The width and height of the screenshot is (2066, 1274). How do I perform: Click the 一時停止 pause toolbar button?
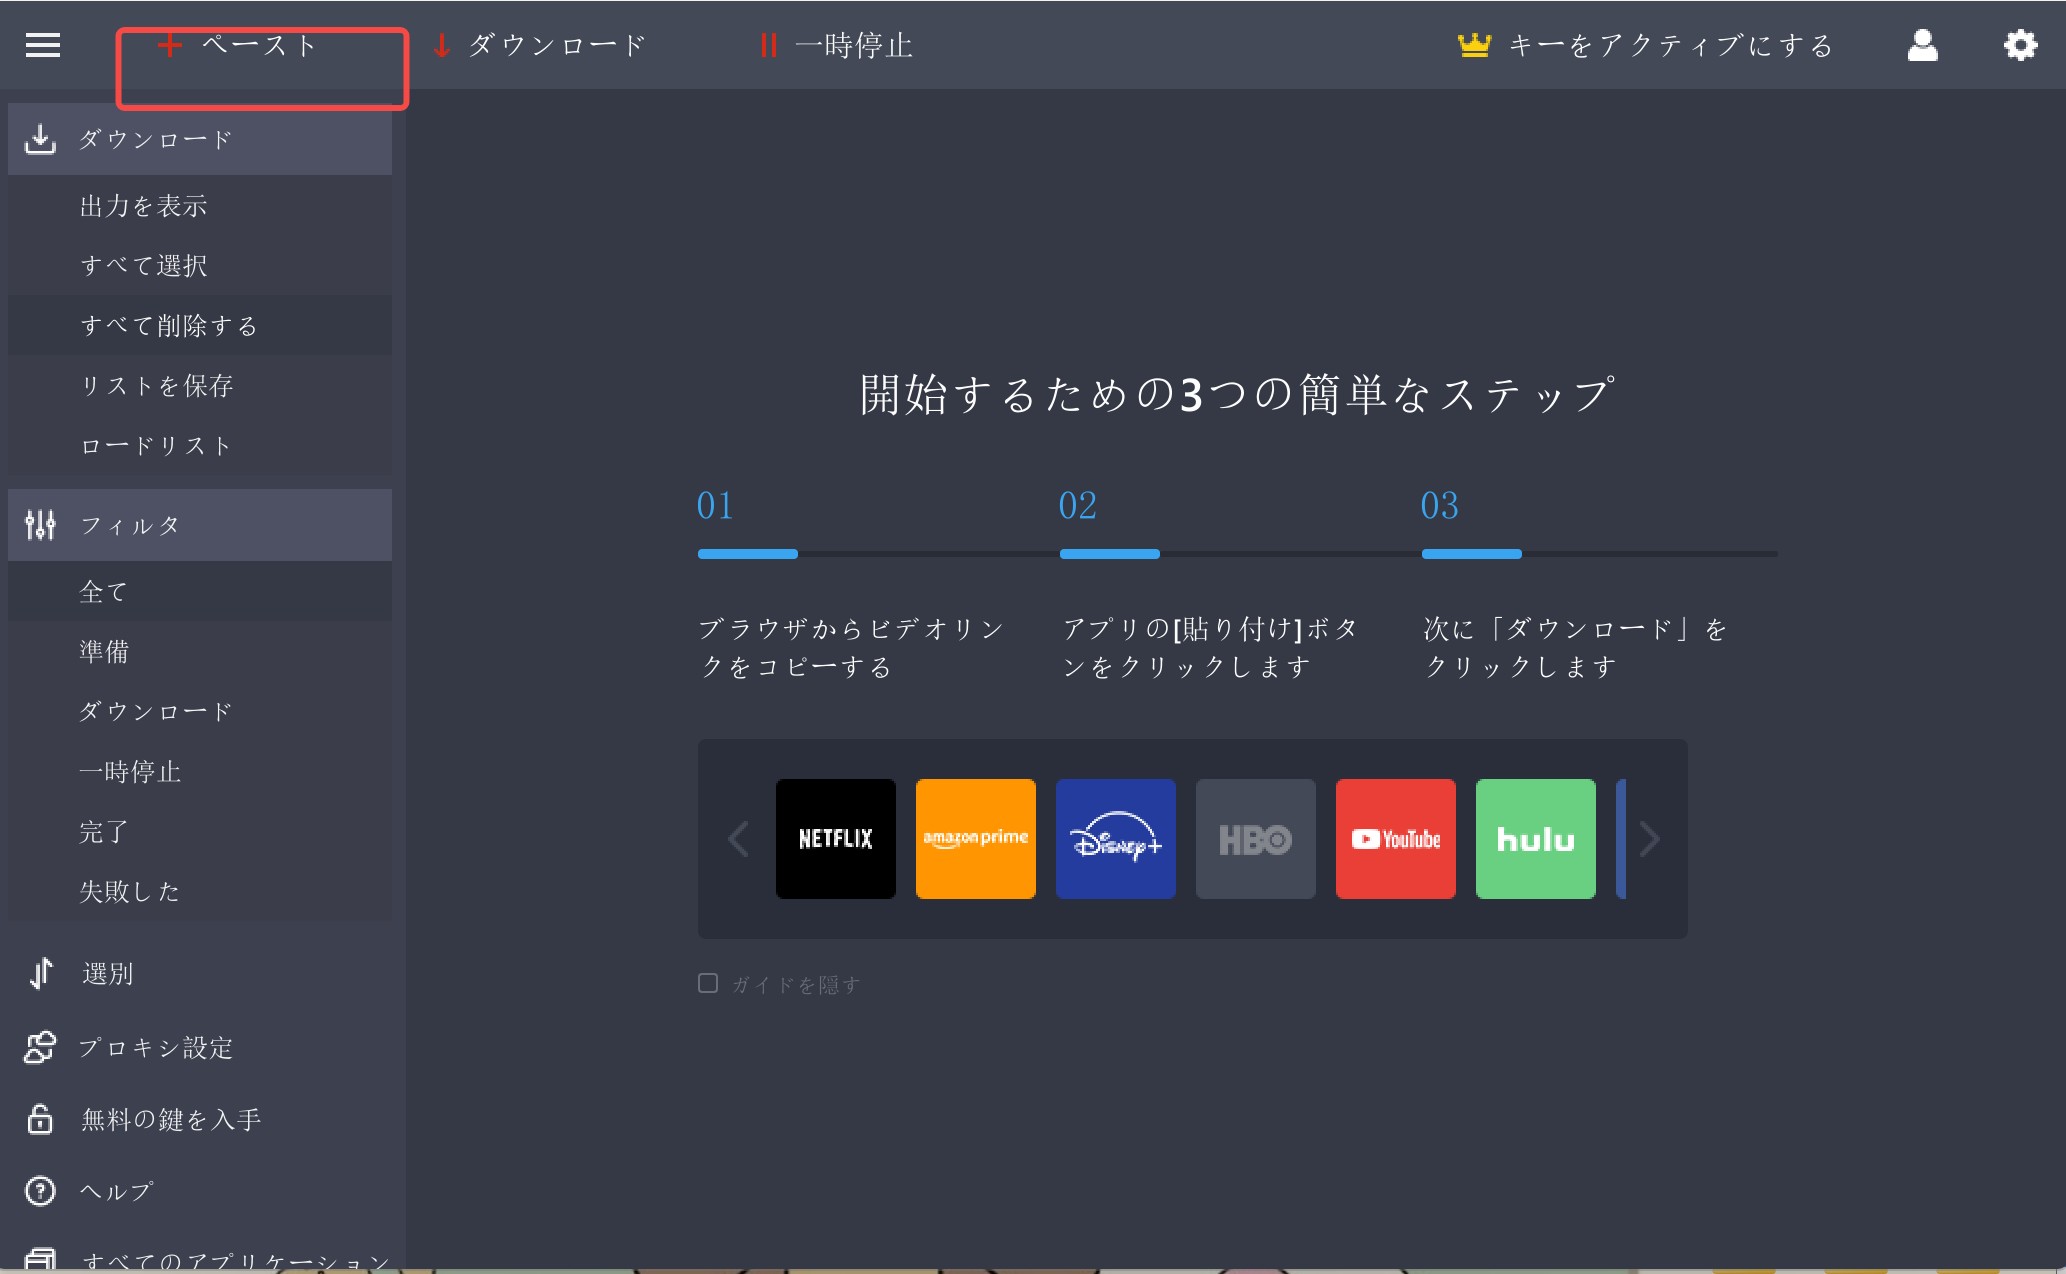coord(836,45)
